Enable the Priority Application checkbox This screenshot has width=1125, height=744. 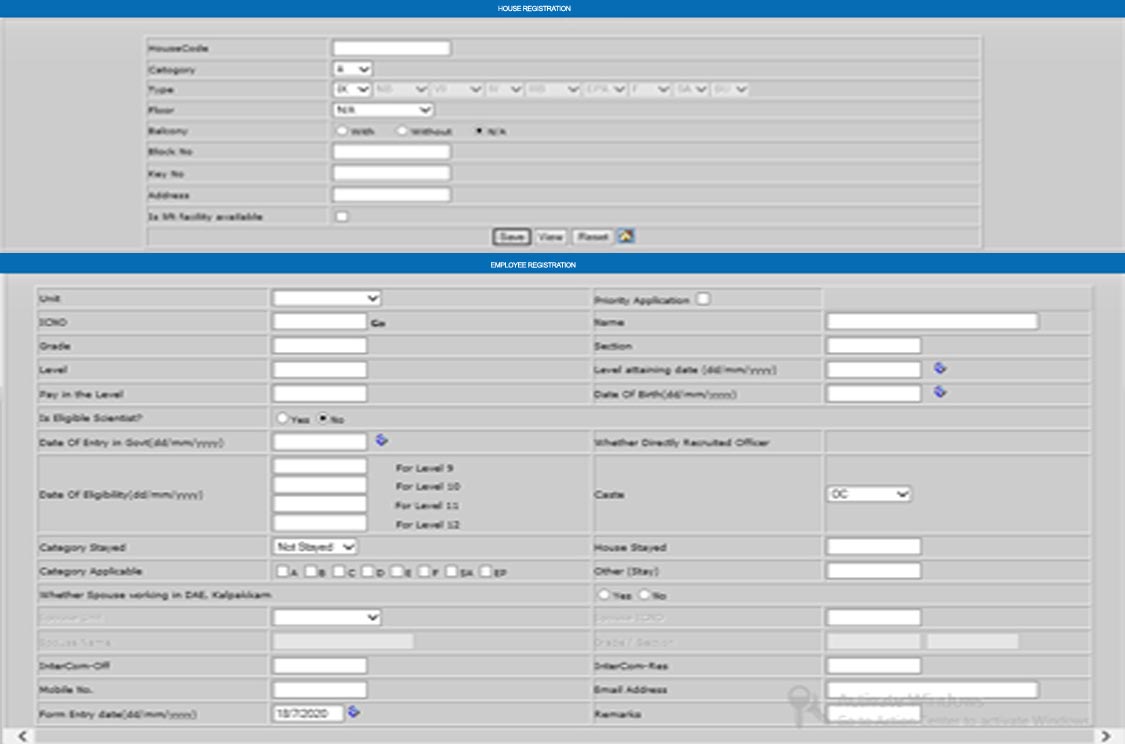coord(704,299)
